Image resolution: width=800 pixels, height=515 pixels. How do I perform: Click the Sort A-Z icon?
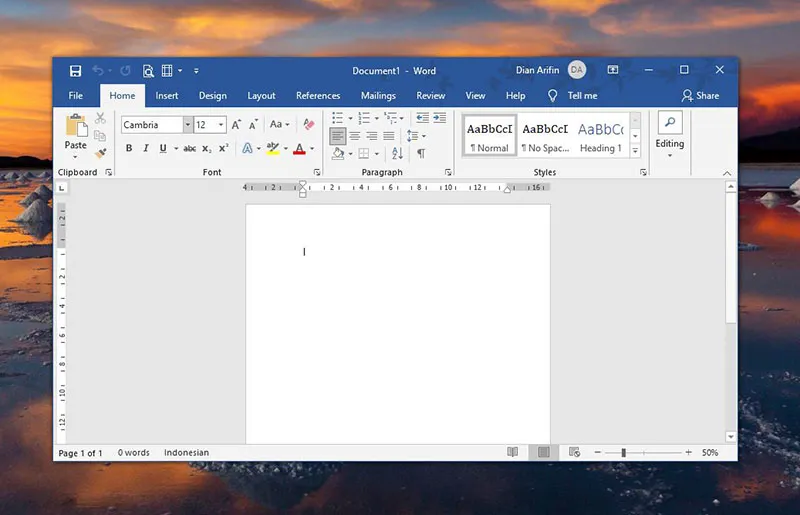[397, 153]
